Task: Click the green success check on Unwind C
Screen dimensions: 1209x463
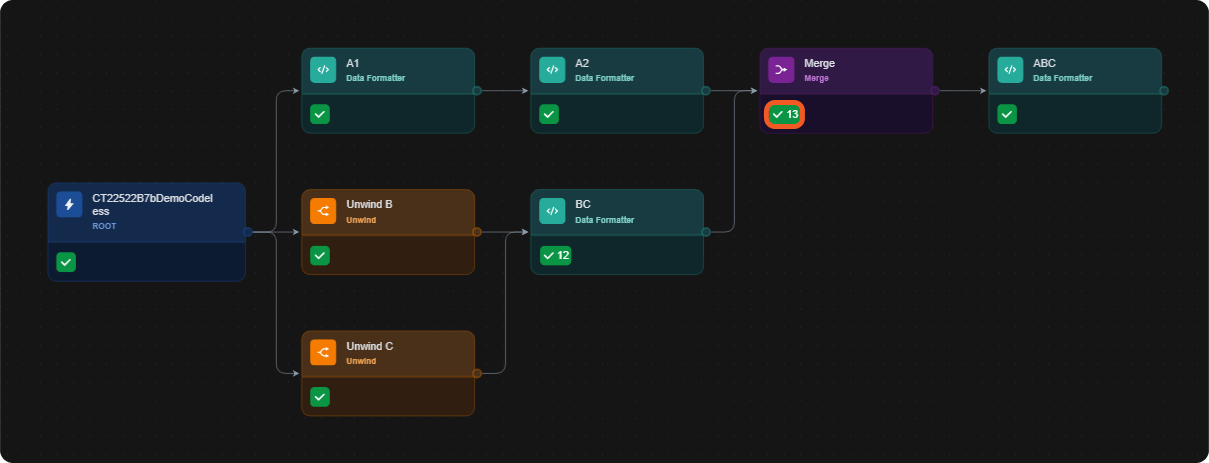Action: tap(320, 397)
